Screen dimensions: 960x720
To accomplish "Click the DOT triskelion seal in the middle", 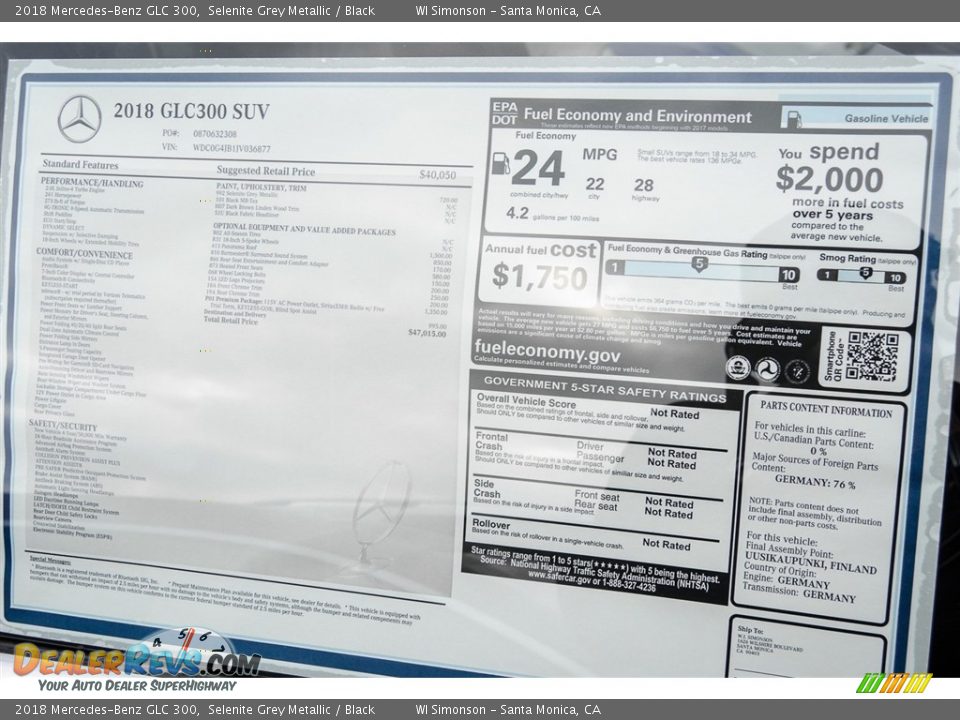I will pos(767,370).
